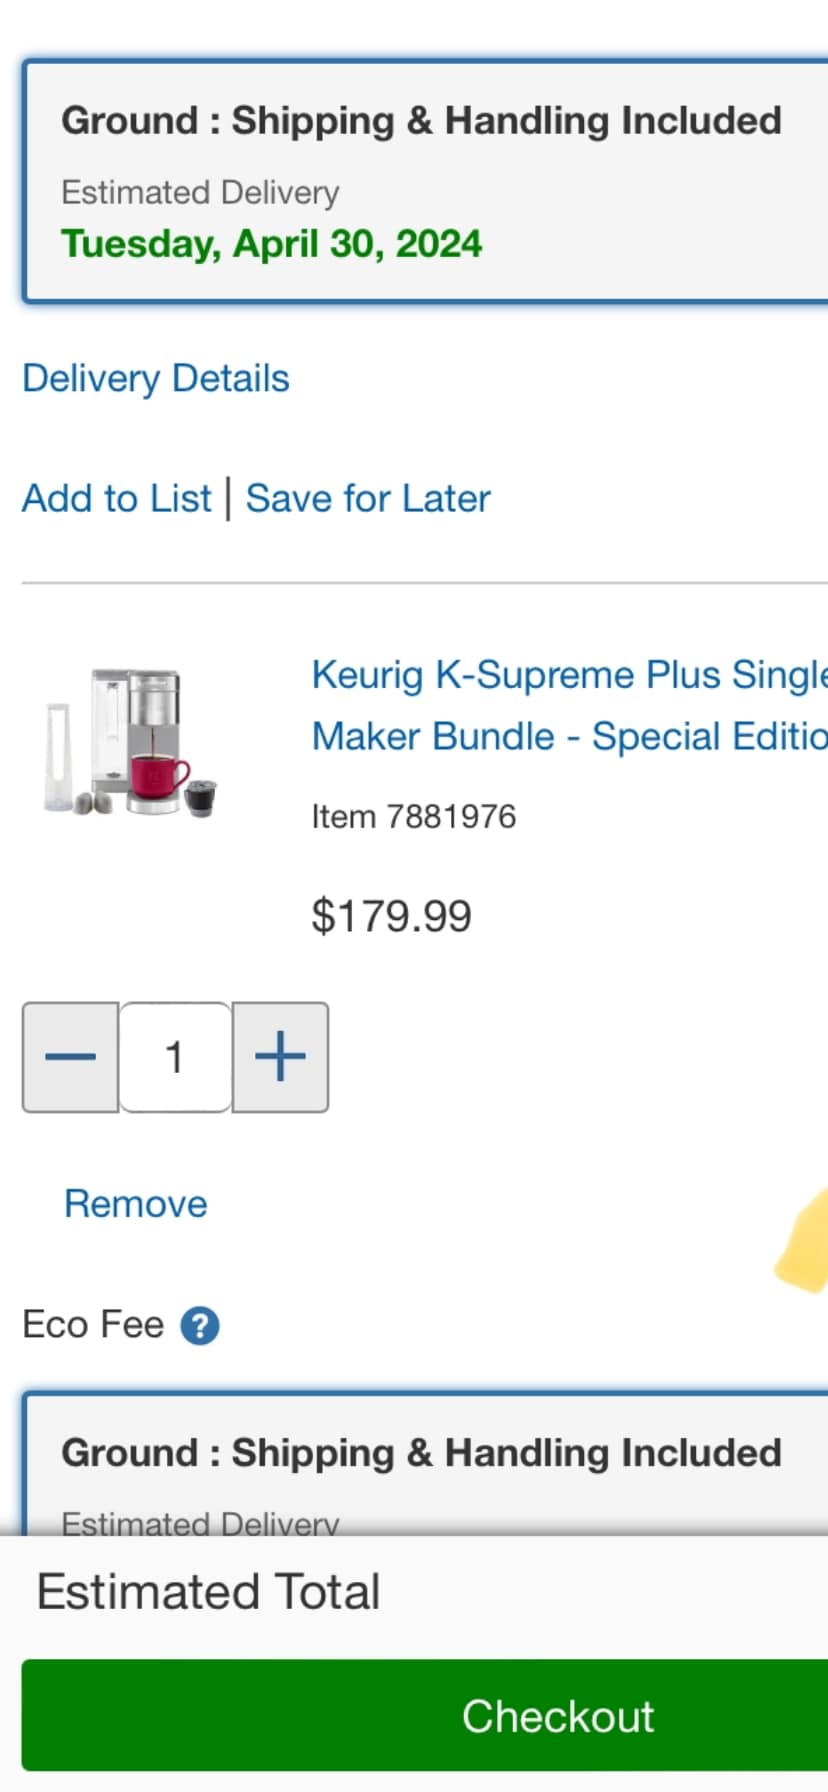Image resolution: width=828 pixels, height=1792 pixels.
Task: Decrease quantity with the minus icon
Action: [x=71, y=1057]
